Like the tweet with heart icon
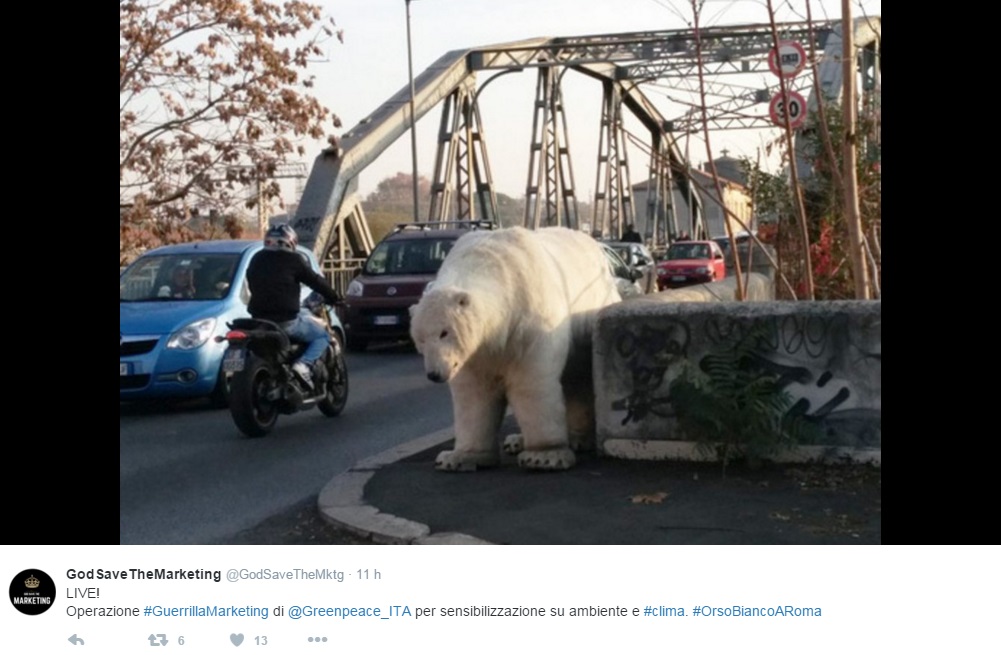 (x=237, y=640)
